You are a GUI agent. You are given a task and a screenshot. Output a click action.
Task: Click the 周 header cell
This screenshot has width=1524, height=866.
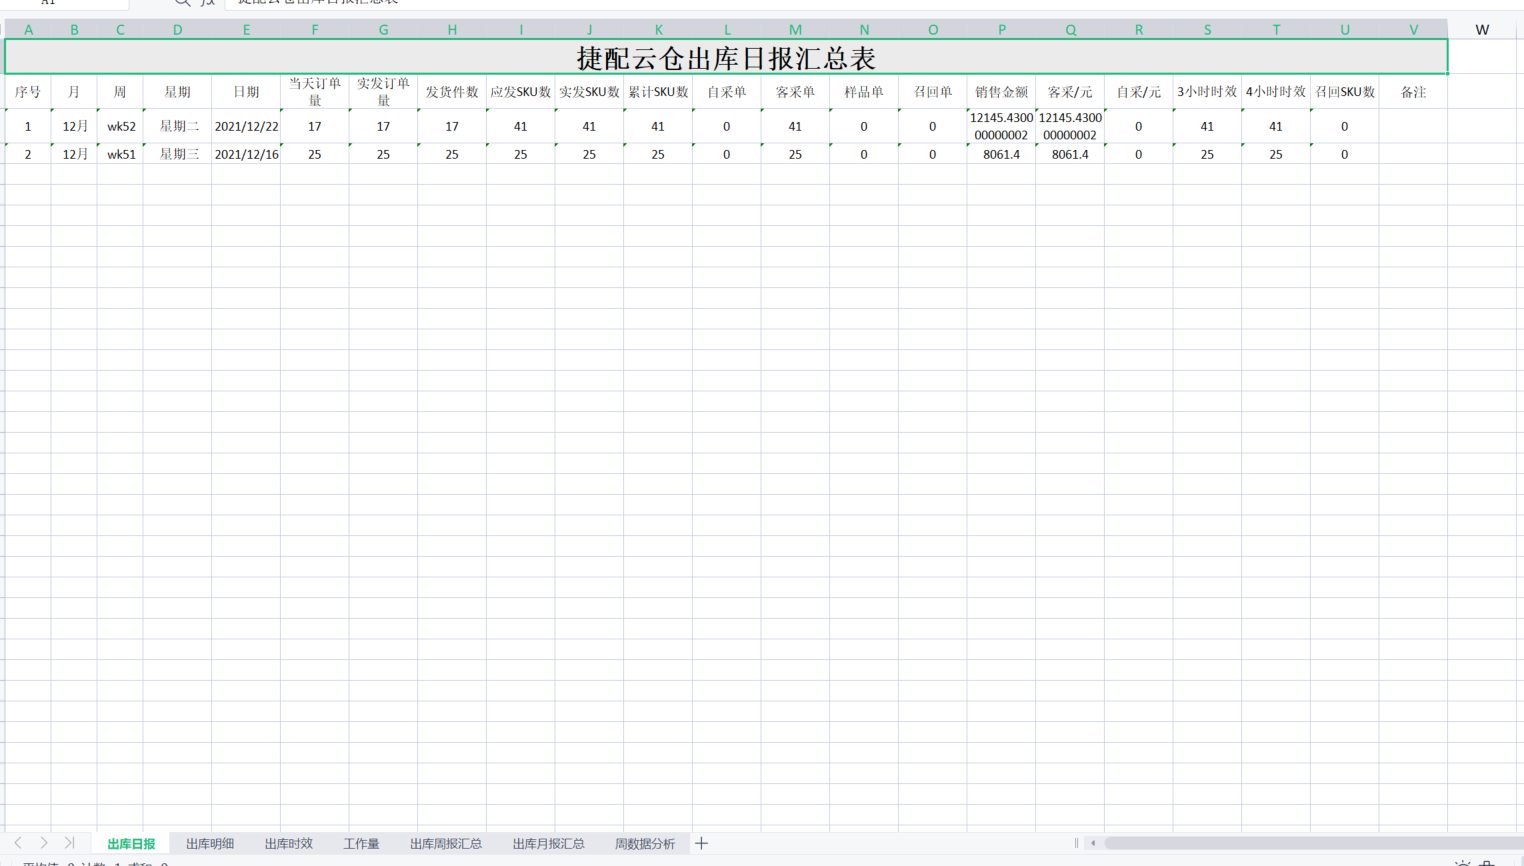[120, 92]
